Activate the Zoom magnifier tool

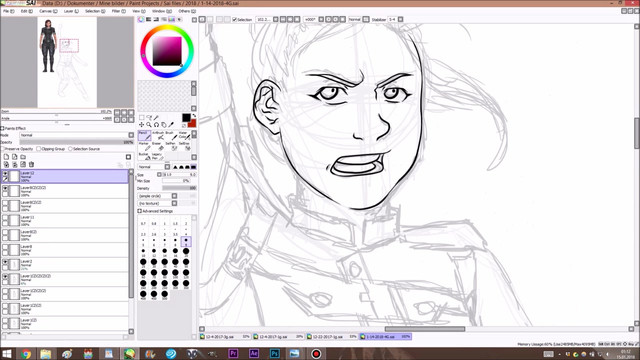click(149, 124)
